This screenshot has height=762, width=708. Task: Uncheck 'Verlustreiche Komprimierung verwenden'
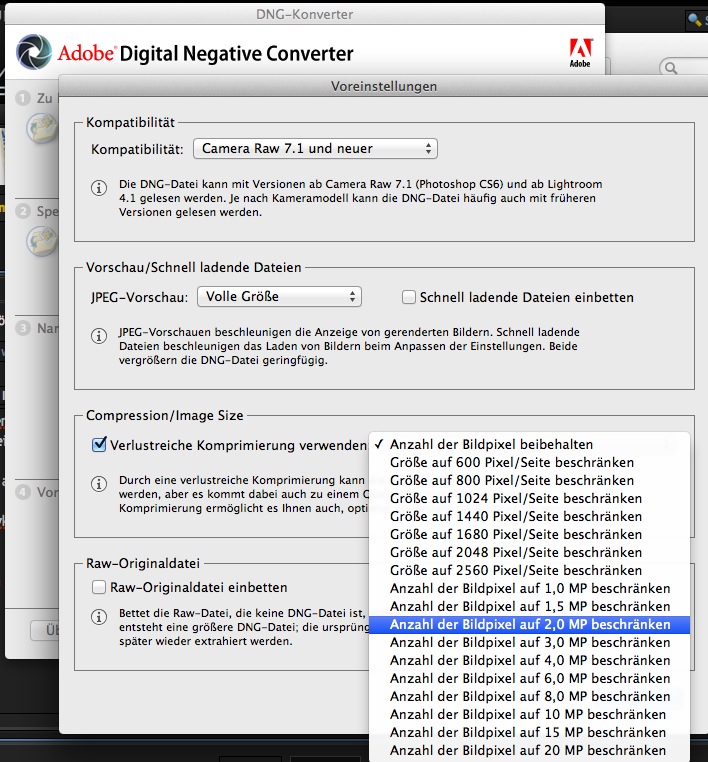99,444
